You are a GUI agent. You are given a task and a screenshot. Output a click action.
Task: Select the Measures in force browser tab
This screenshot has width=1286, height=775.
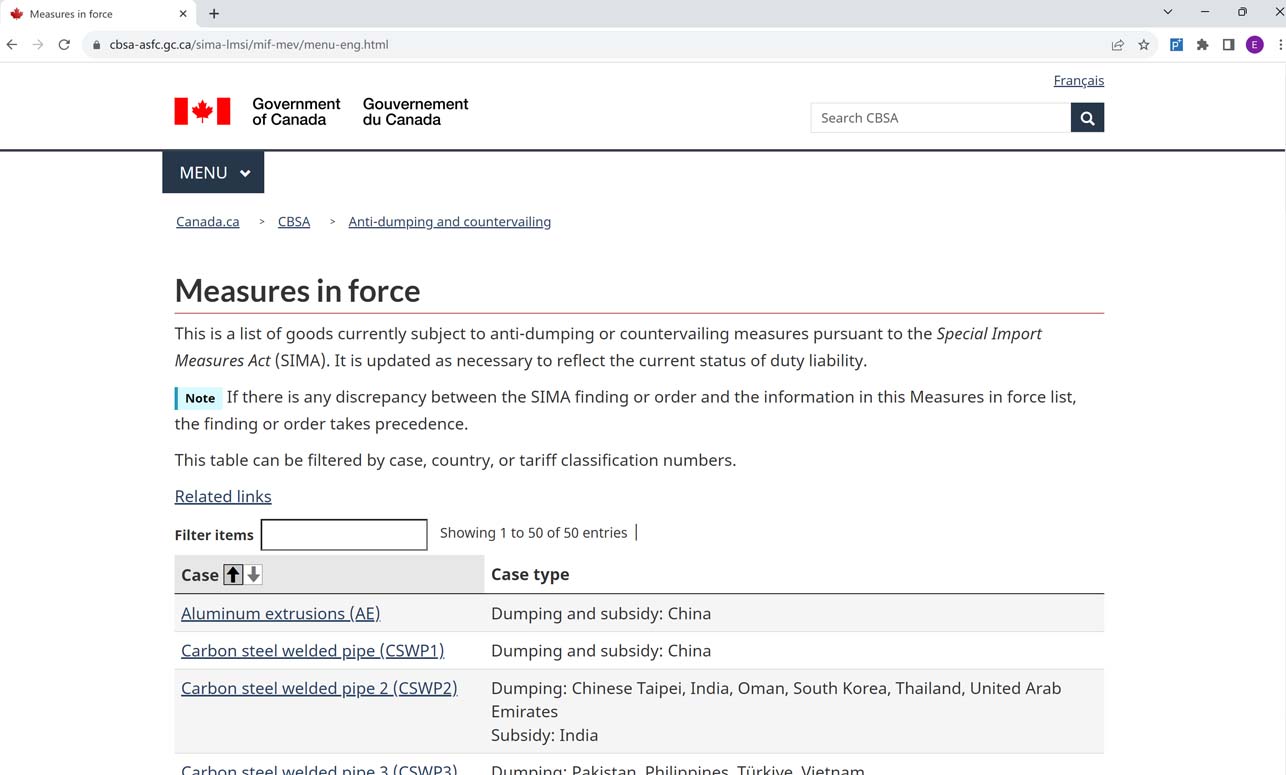pos(99,14)
